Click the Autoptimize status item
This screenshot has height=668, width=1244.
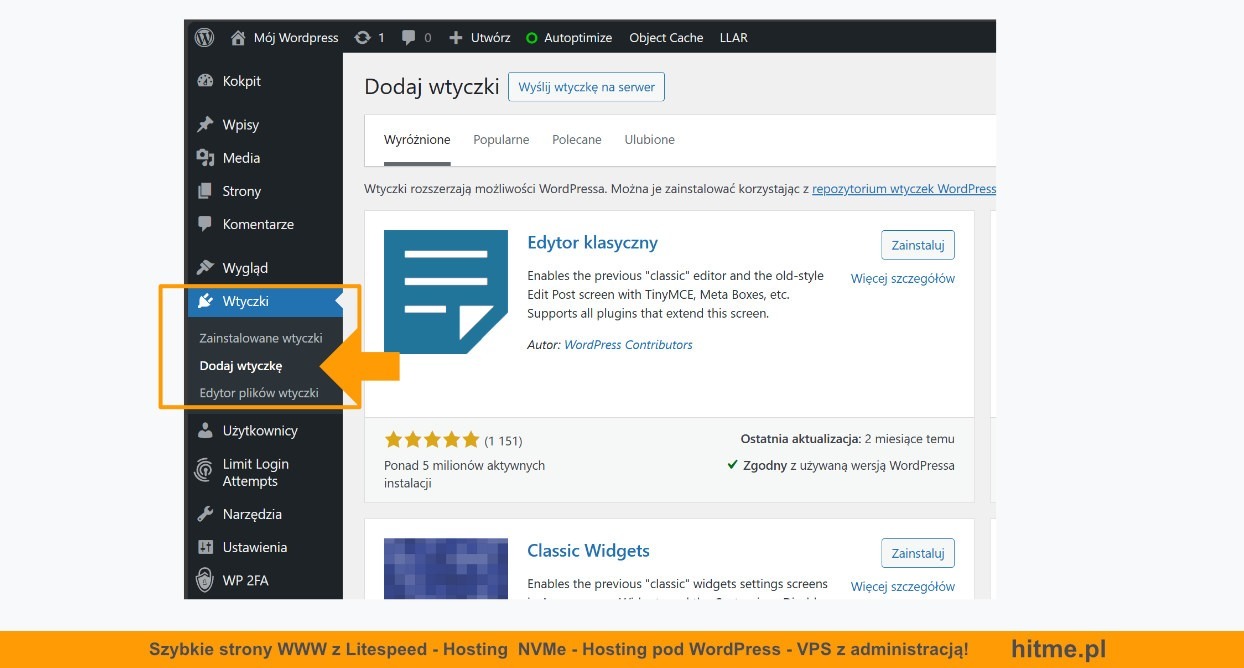click(568, 38)
